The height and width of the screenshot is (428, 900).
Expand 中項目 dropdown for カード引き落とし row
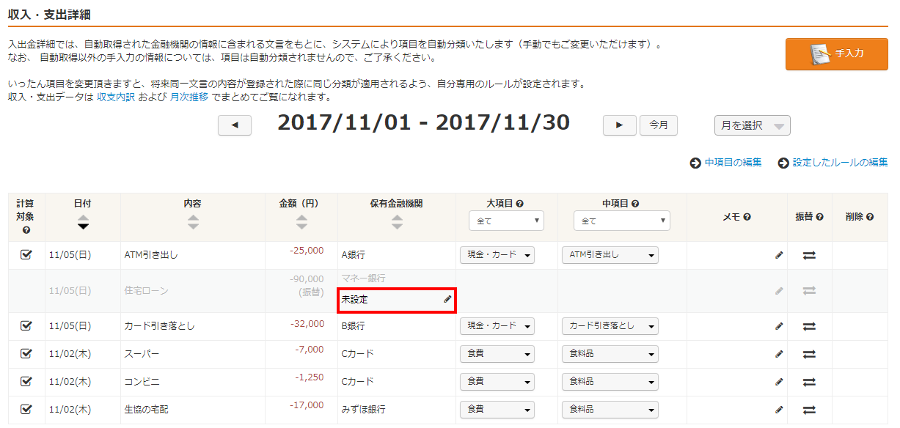point(610,326)
